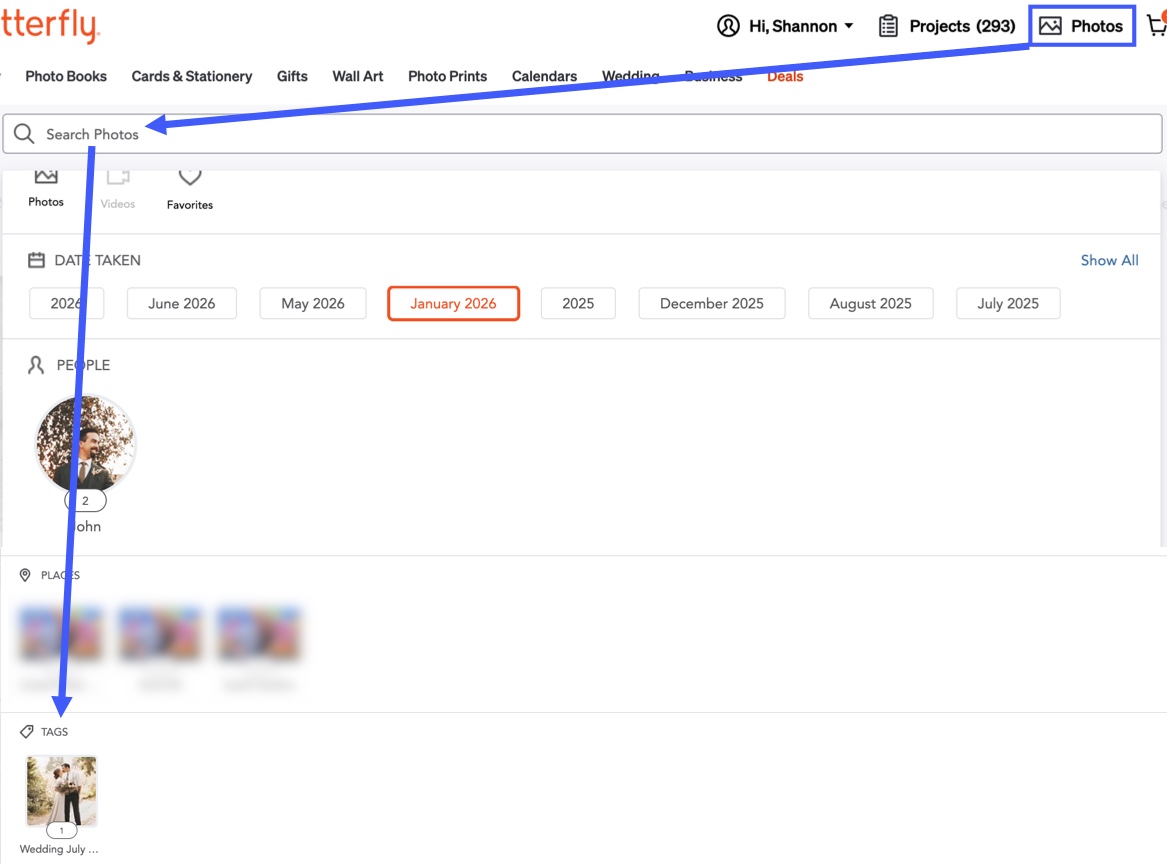Toggle the June 2026 date filter
This screenshot has height=864, width=1167.
[182, 304]
